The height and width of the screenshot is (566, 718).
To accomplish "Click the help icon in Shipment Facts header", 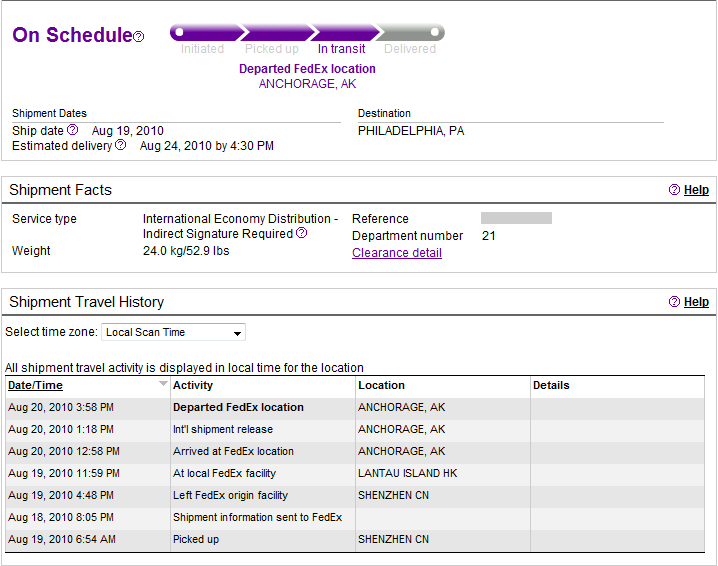I will 674,190.
